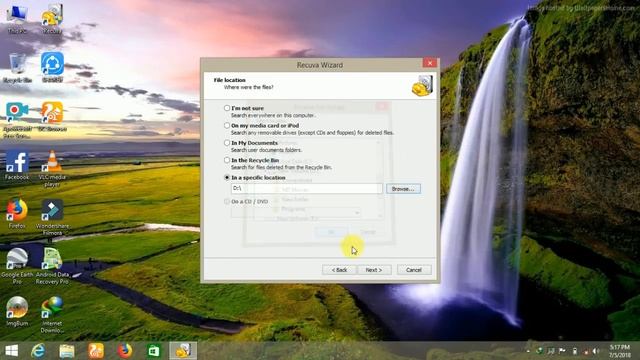Click the Browse... button
This screenshot has height=360, width=640.
pyautogui.click(x=403, y=189)
